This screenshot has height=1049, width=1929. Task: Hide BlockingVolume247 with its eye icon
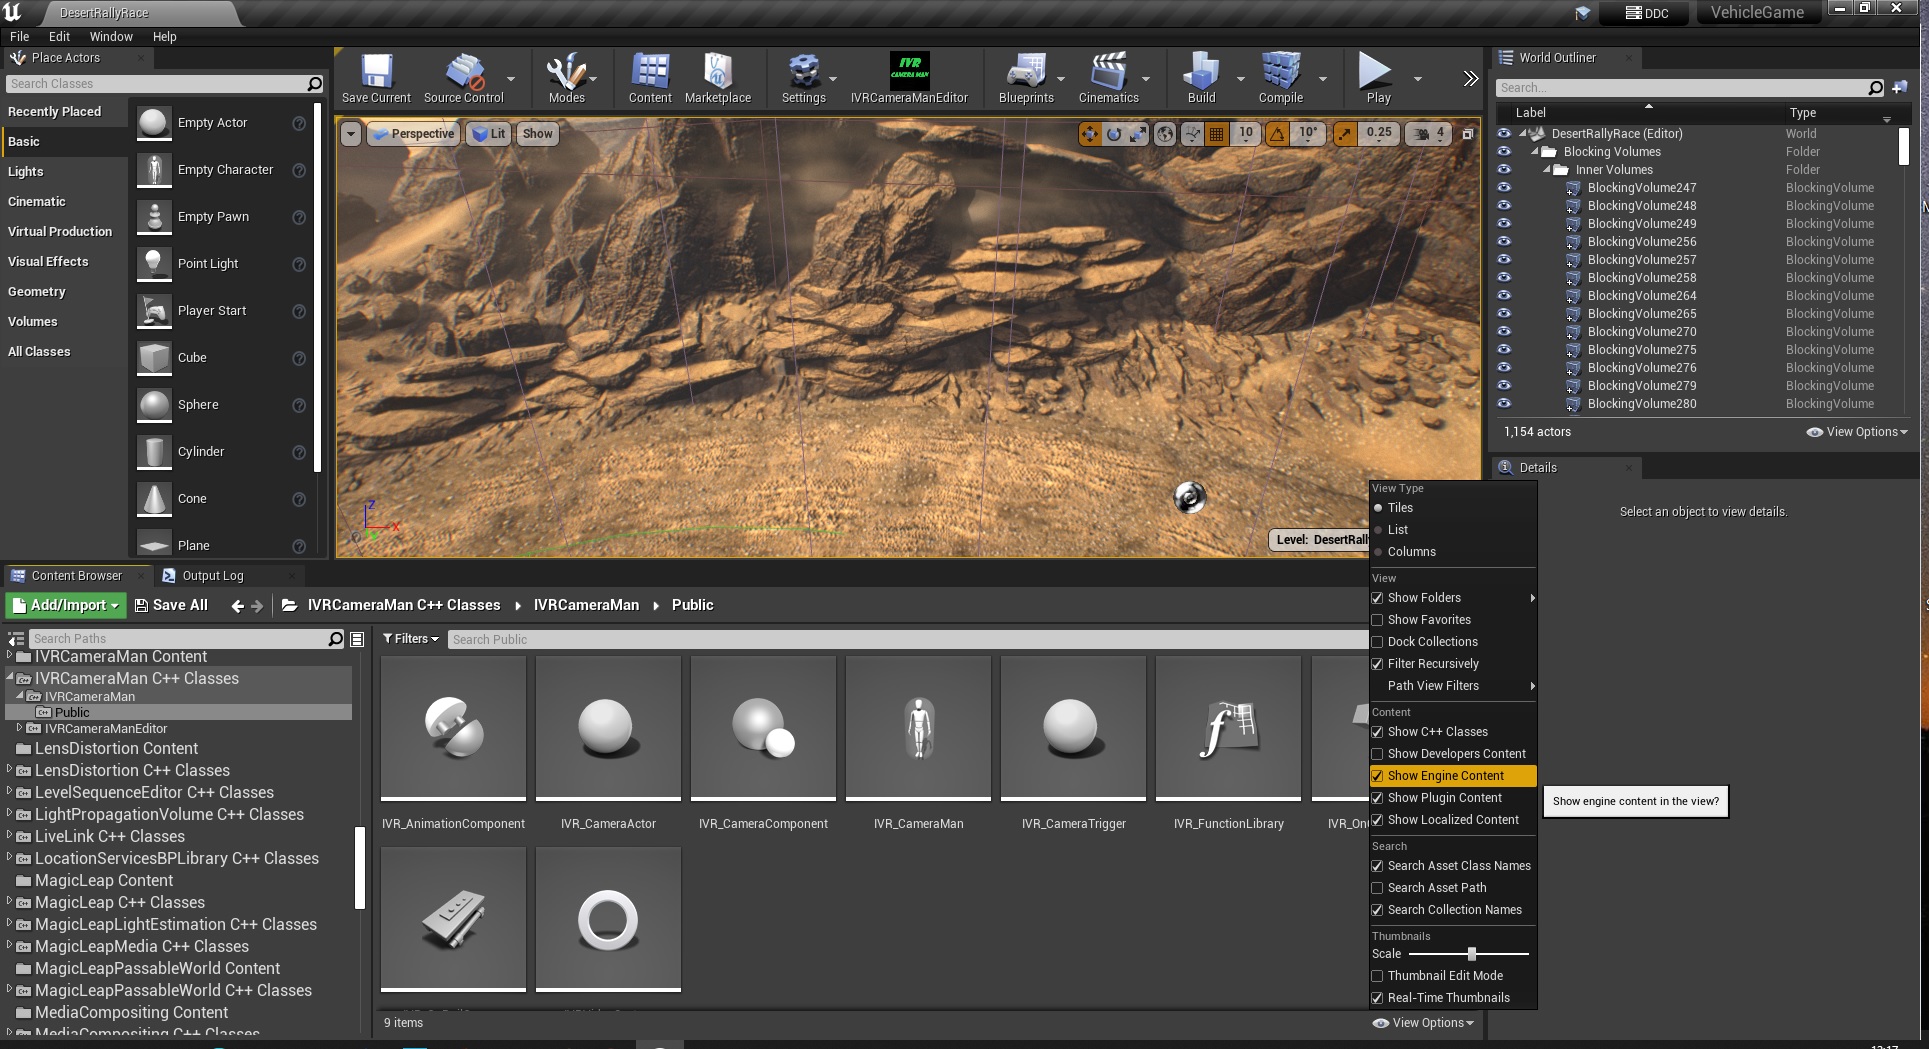pos(1504,187)
